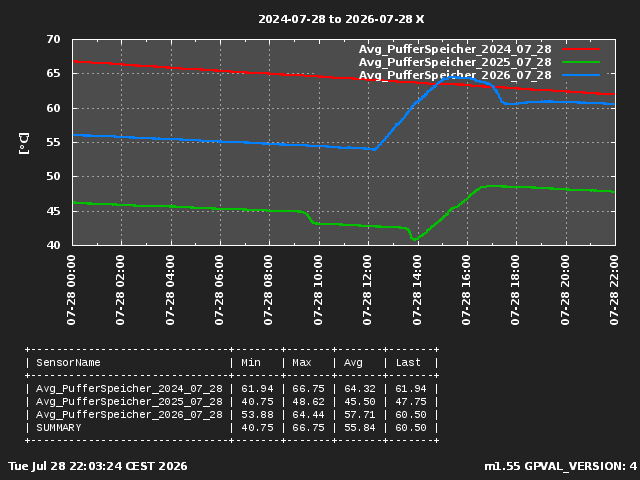Click SUMMARY Avg value 55.84
Screen dimensions: 640x480
pyautogui.click(x=360, y=428)
